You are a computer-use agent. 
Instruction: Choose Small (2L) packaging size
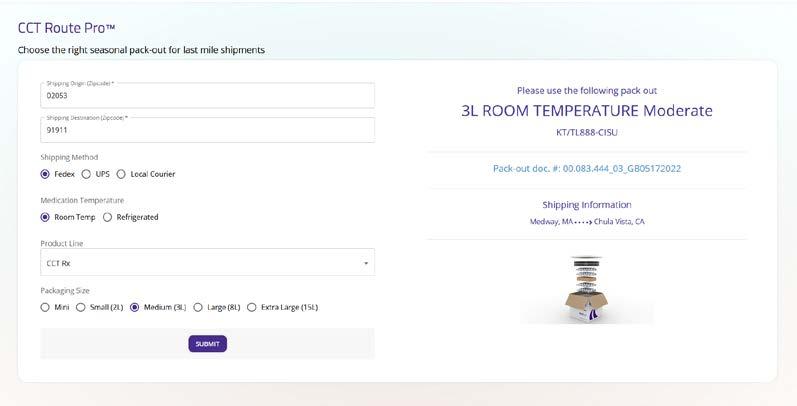80,307
